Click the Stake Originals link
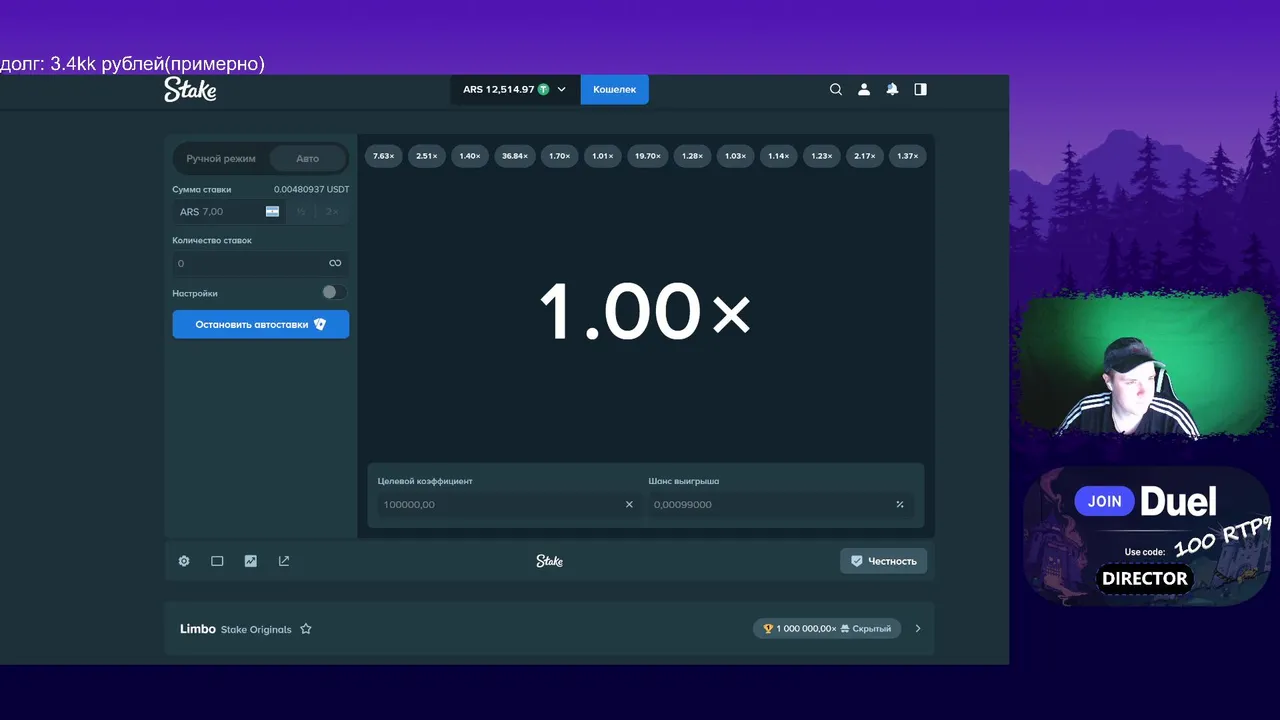Viewport: 1280px width, 720px height. [256, 630]
